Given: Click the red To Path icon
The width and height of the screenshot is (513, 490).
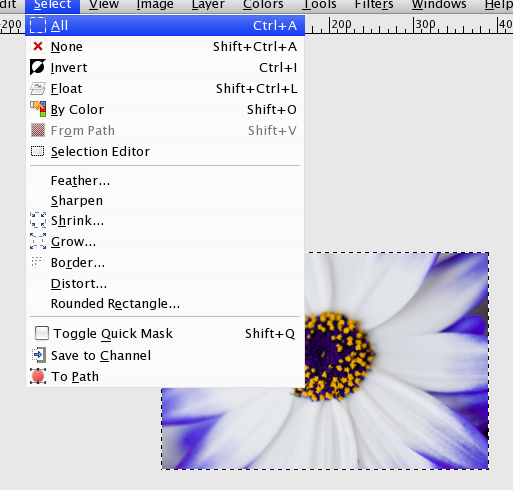Looking at the screenshot, I should 38,376.
